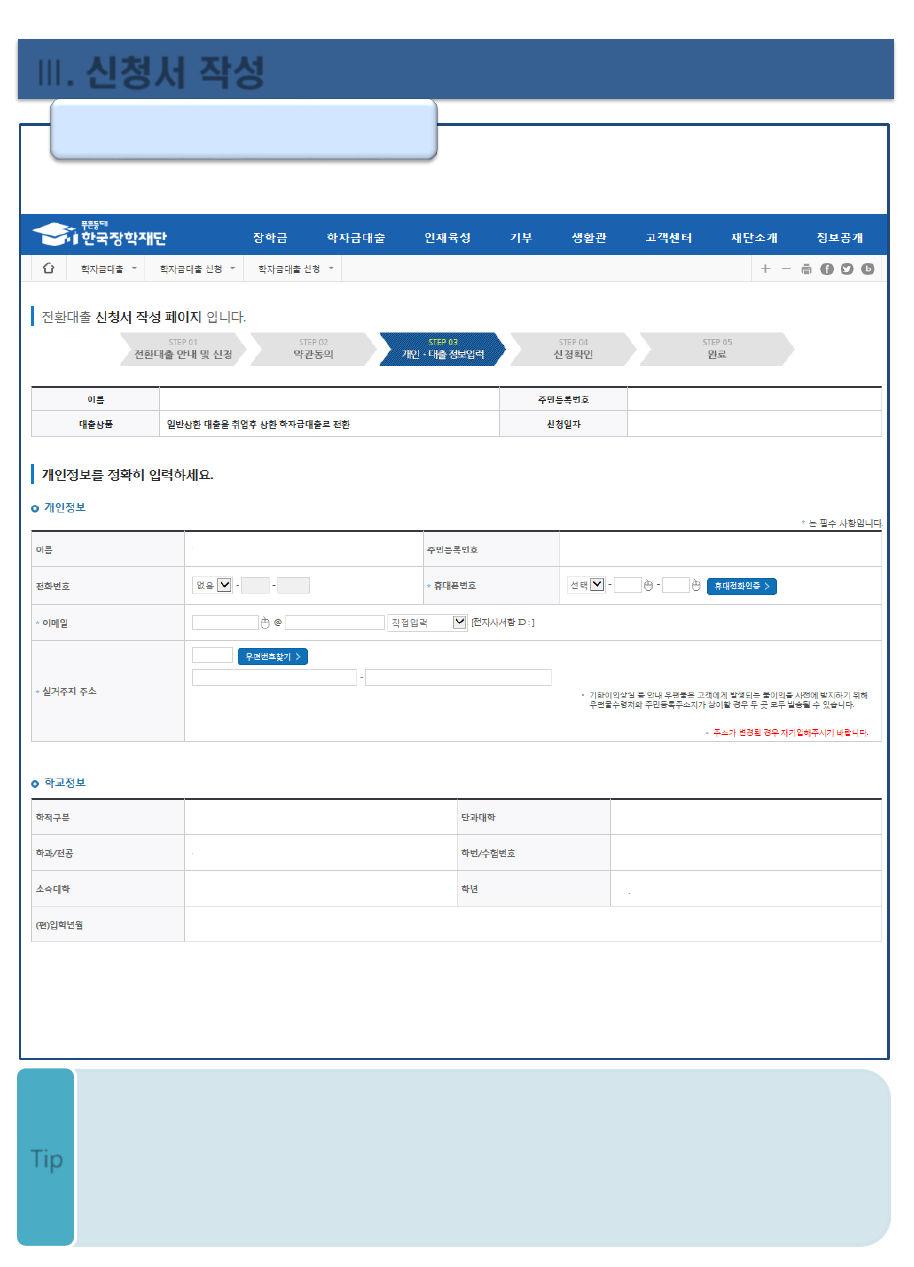Screen dimensions: 914x1267
Task: Open the 휴대폰번호 prefix dropdown
Action: pos(597,586)
